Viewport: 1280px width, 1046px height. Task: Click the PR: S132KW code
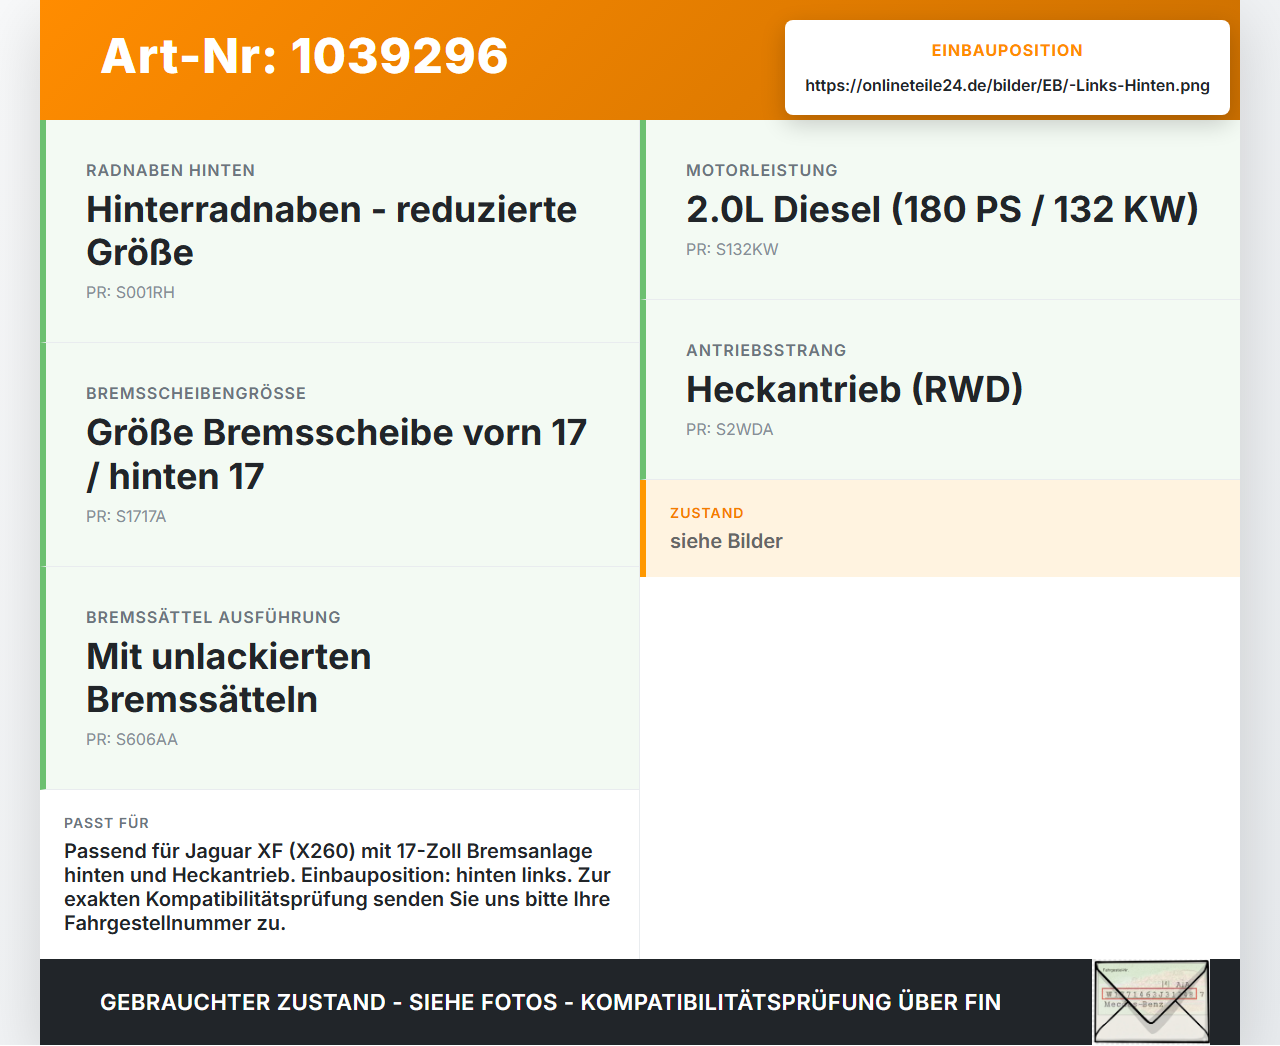pos(732,249)
